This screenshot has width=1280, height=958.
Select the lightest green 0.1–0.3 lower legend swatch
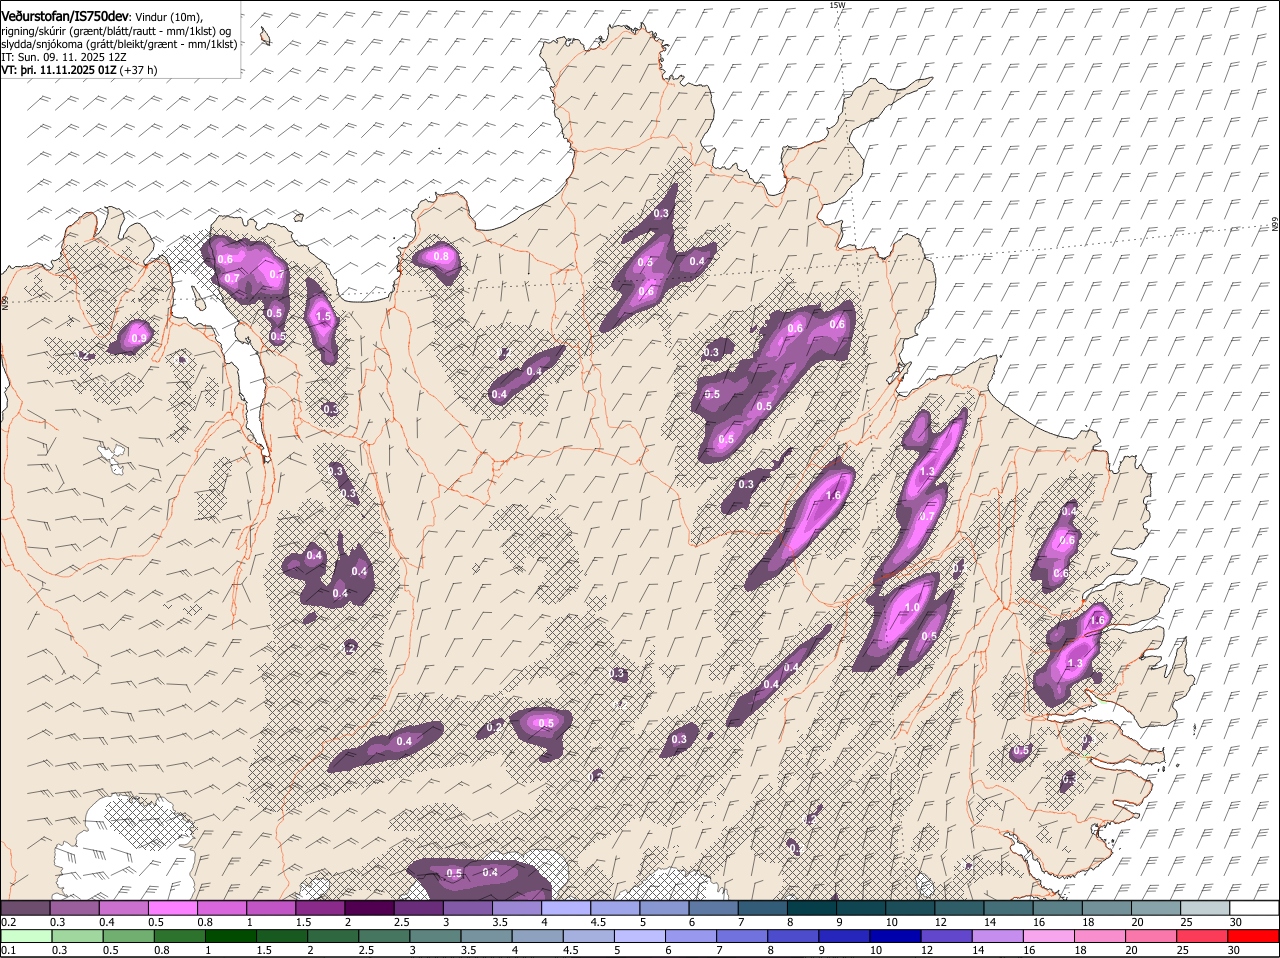tap(26, 936)
